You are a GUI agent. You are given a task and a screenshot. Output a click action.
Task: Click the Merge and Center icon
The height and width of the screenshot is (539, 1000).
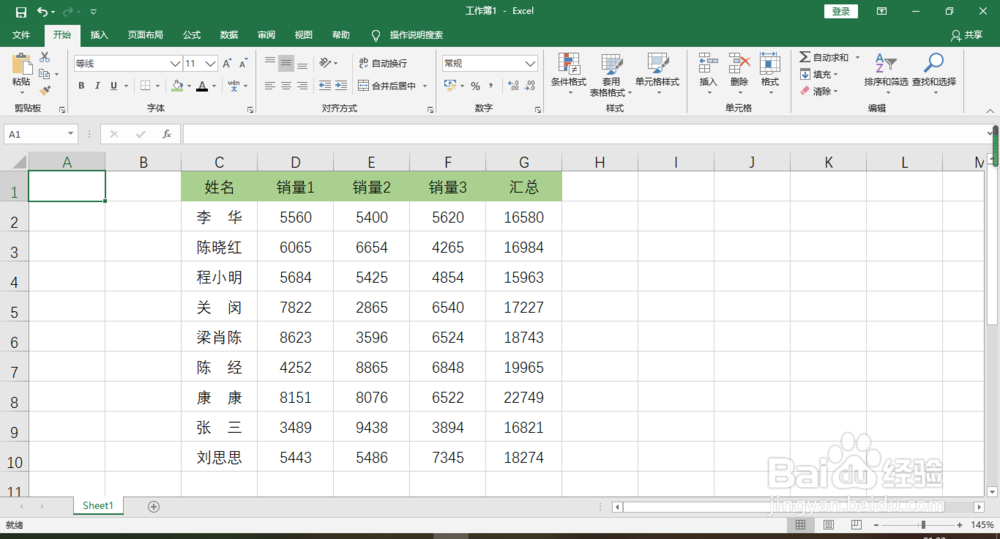(x=364, y=85)
